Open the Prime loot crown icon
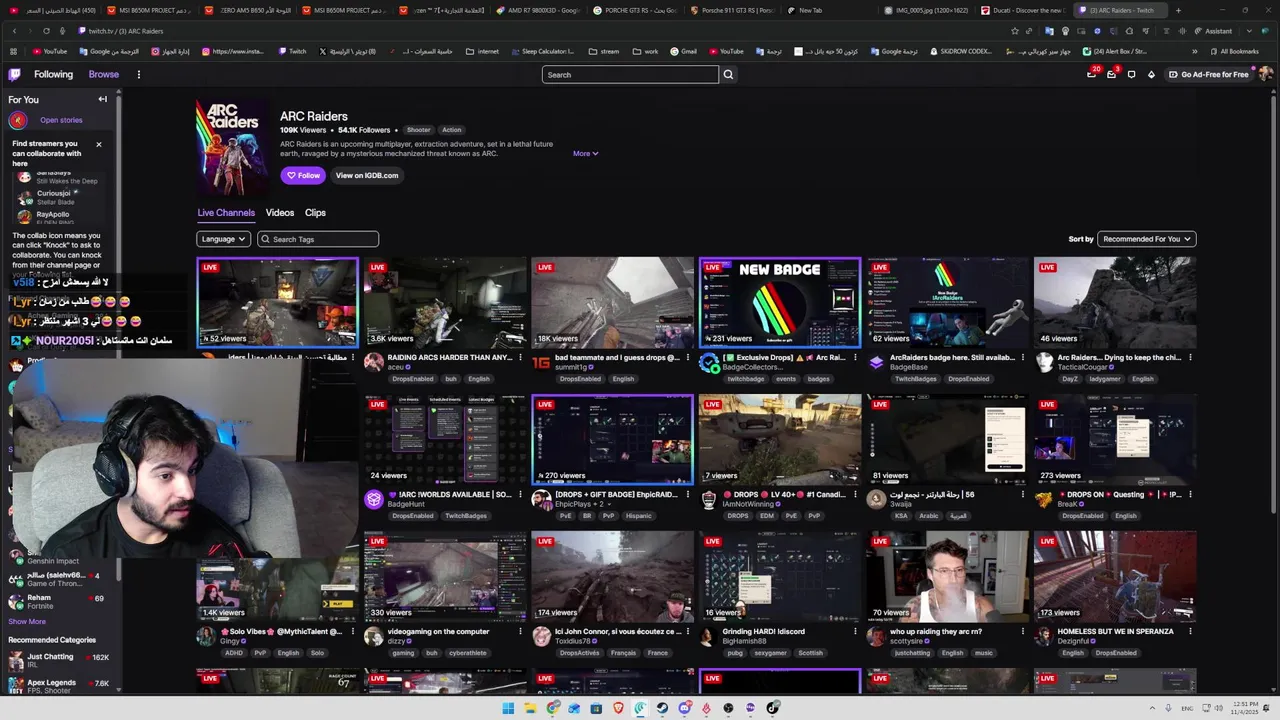 coord(1092,74)
